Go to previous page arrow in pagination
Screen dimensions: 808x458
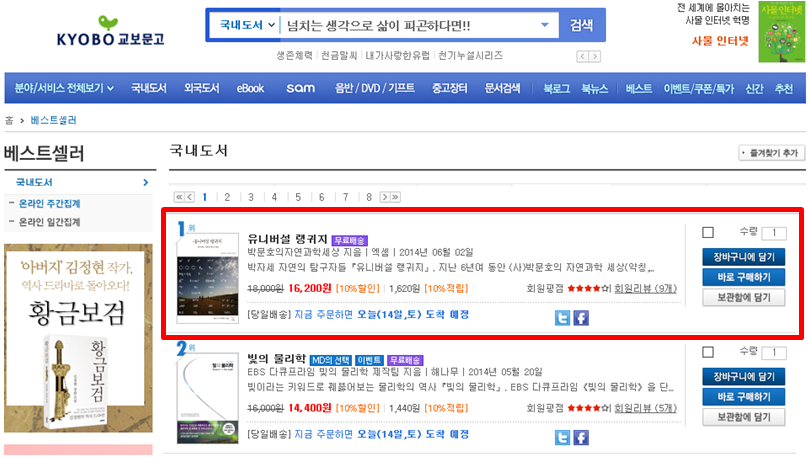(x=190, y=197)
